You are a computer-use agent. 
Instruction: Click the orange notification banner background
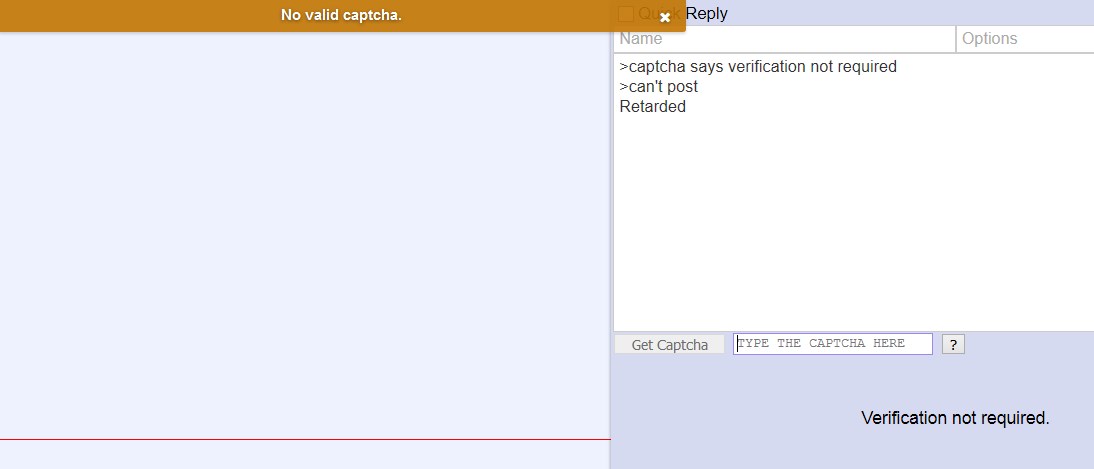coord(140,15)
